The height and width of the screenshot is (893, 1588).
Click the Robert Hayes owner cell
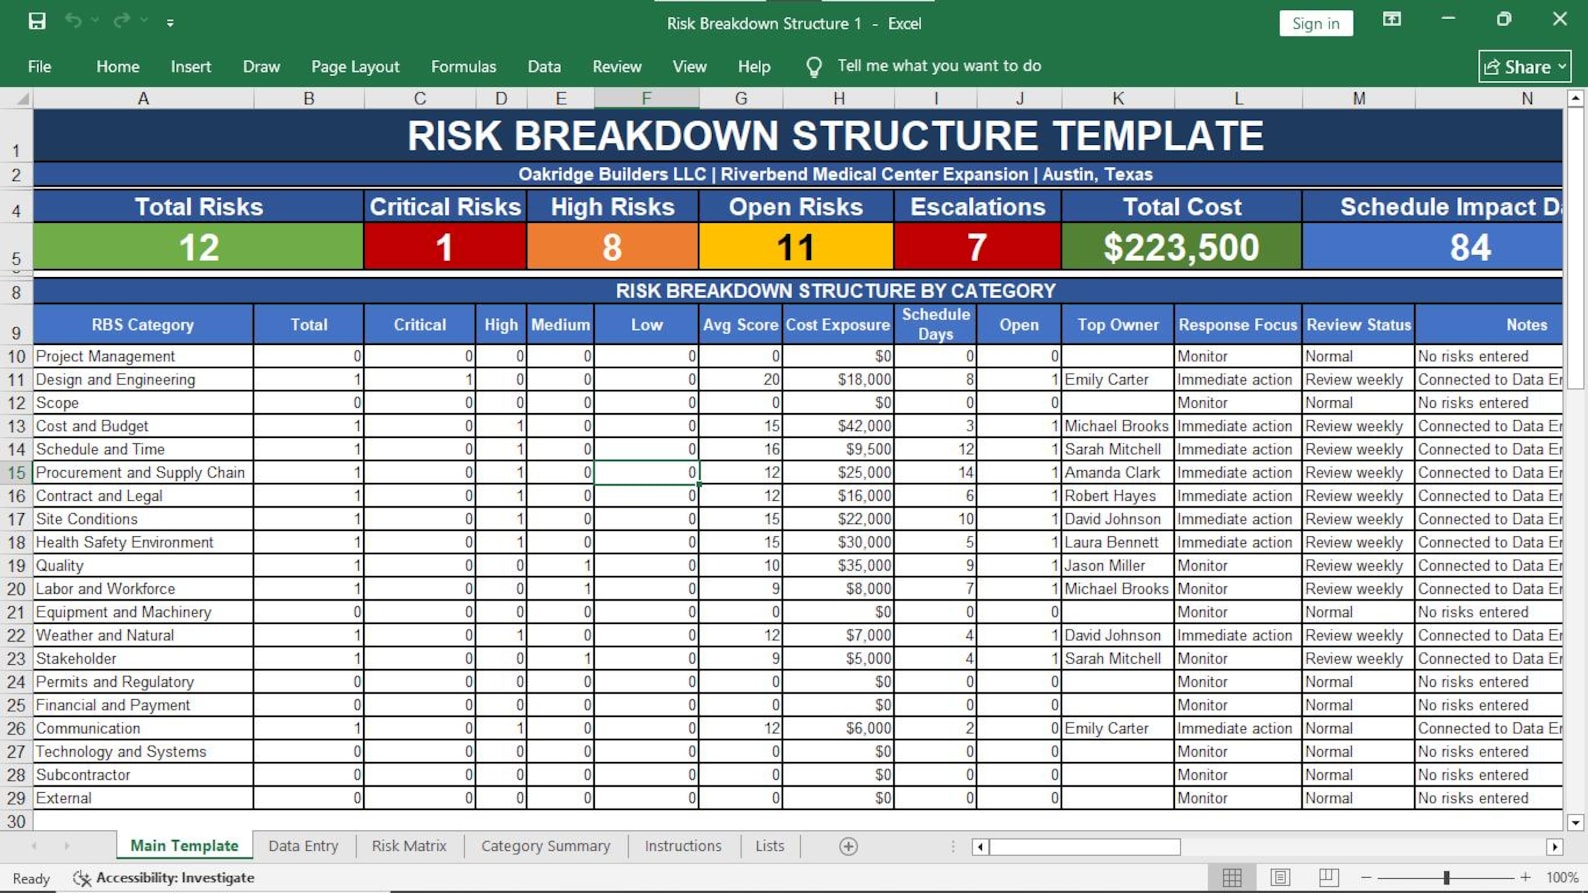(1118, 496)
